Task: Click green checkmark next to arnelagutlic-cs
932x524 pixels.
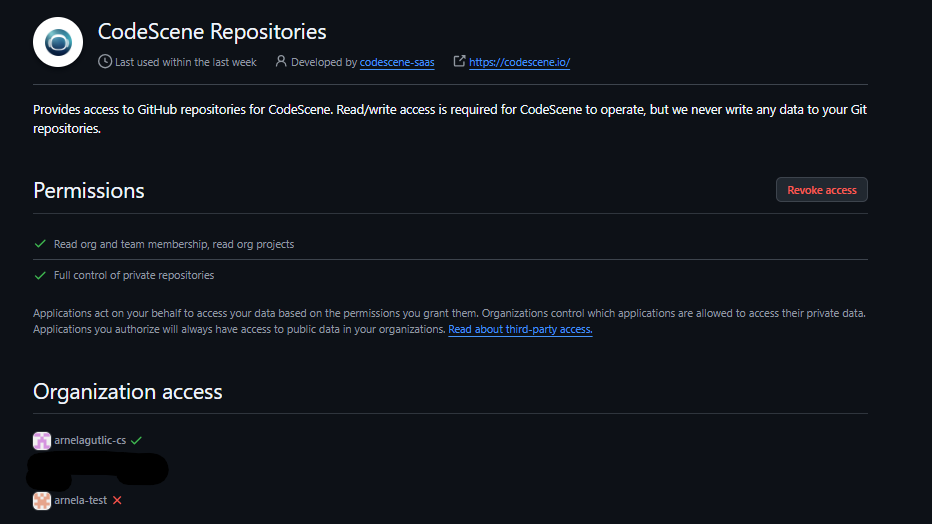Action: [x=137, y=440]
